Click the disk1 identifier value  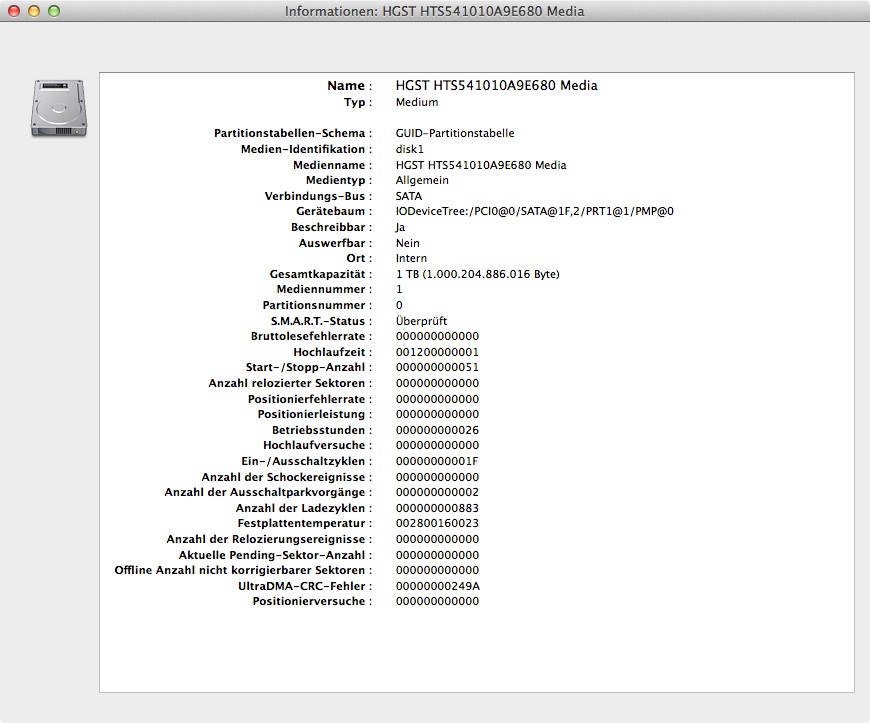coord(409,149)
